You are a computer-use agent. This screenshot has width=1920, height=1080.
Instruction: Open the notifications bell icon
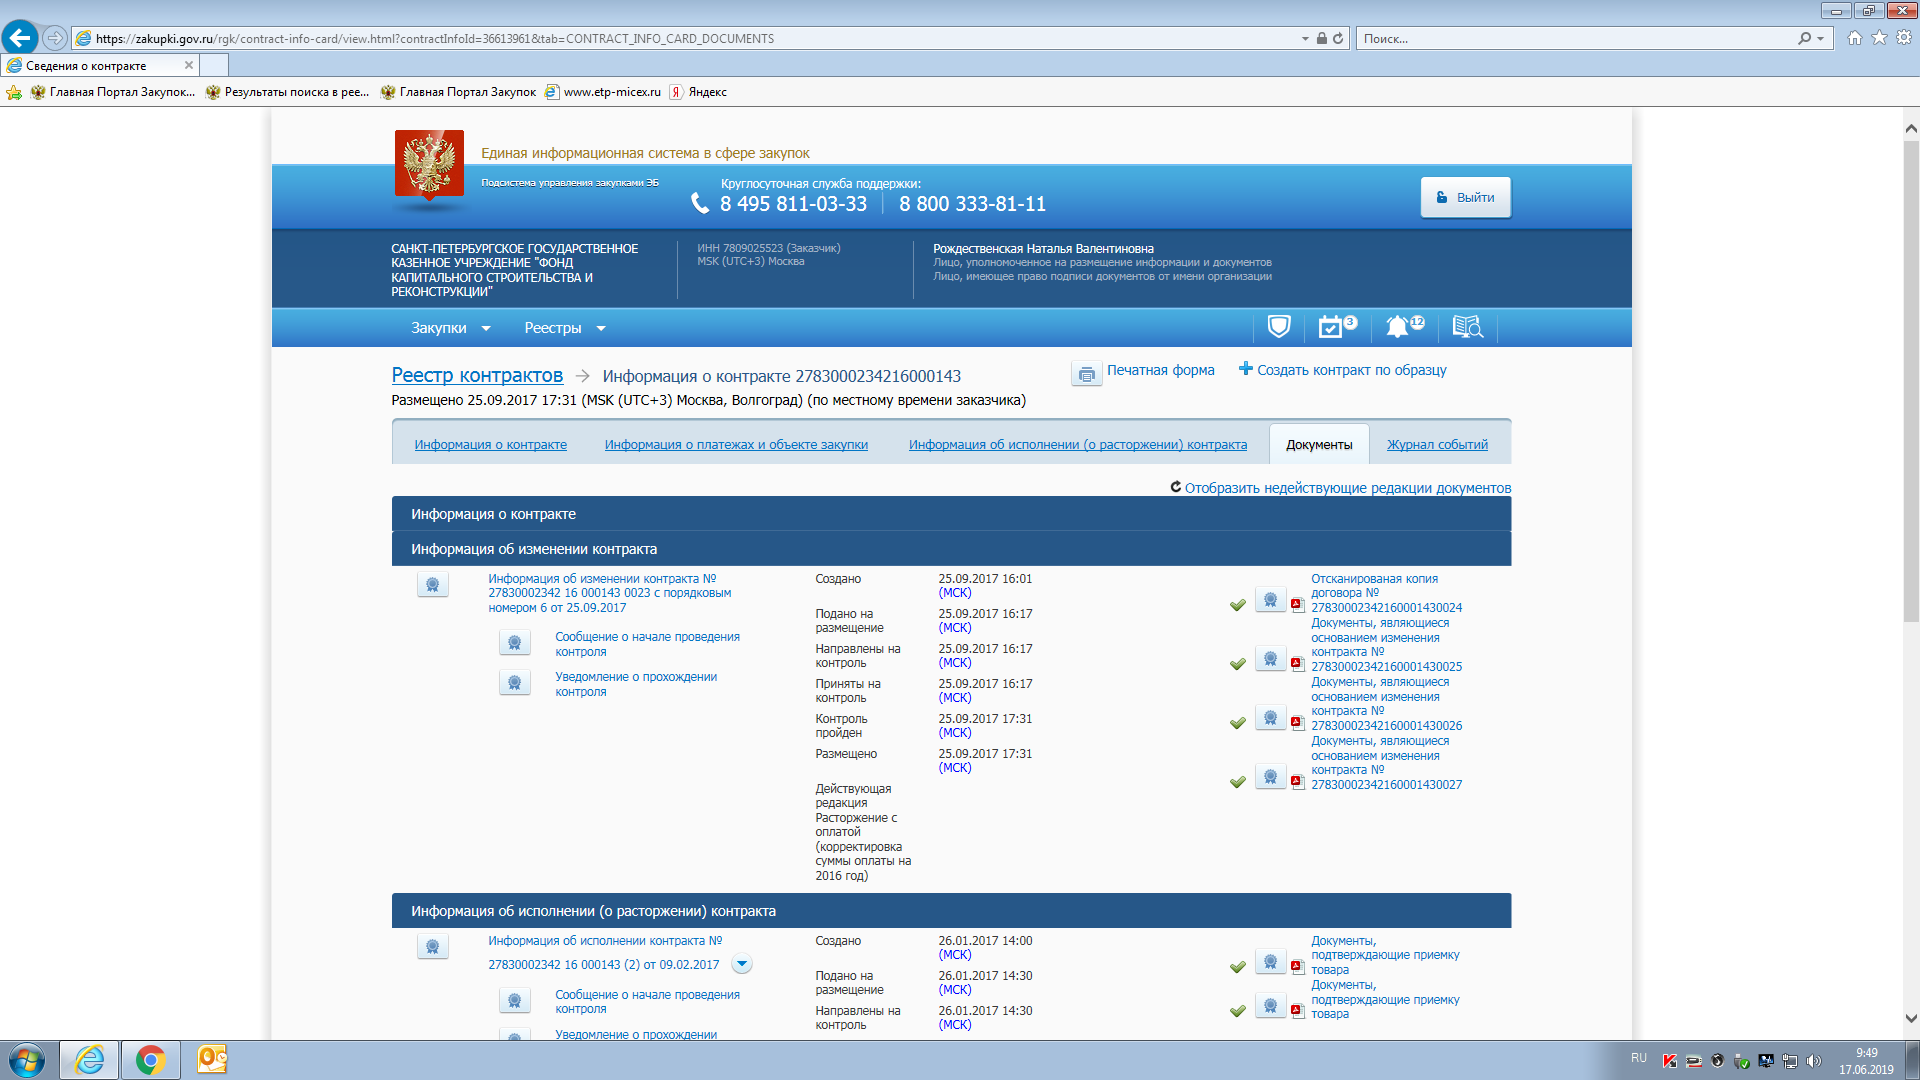(x=1397, y=327)
